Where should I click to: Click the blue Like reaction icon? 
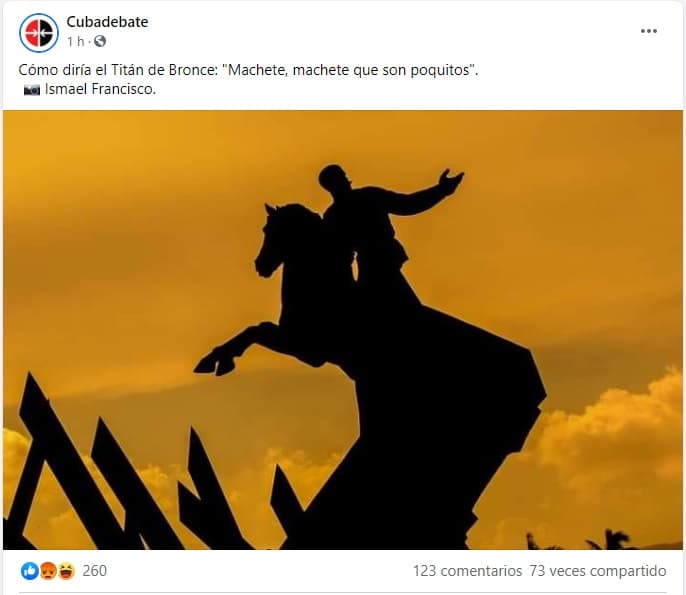(x=30, y=571)
